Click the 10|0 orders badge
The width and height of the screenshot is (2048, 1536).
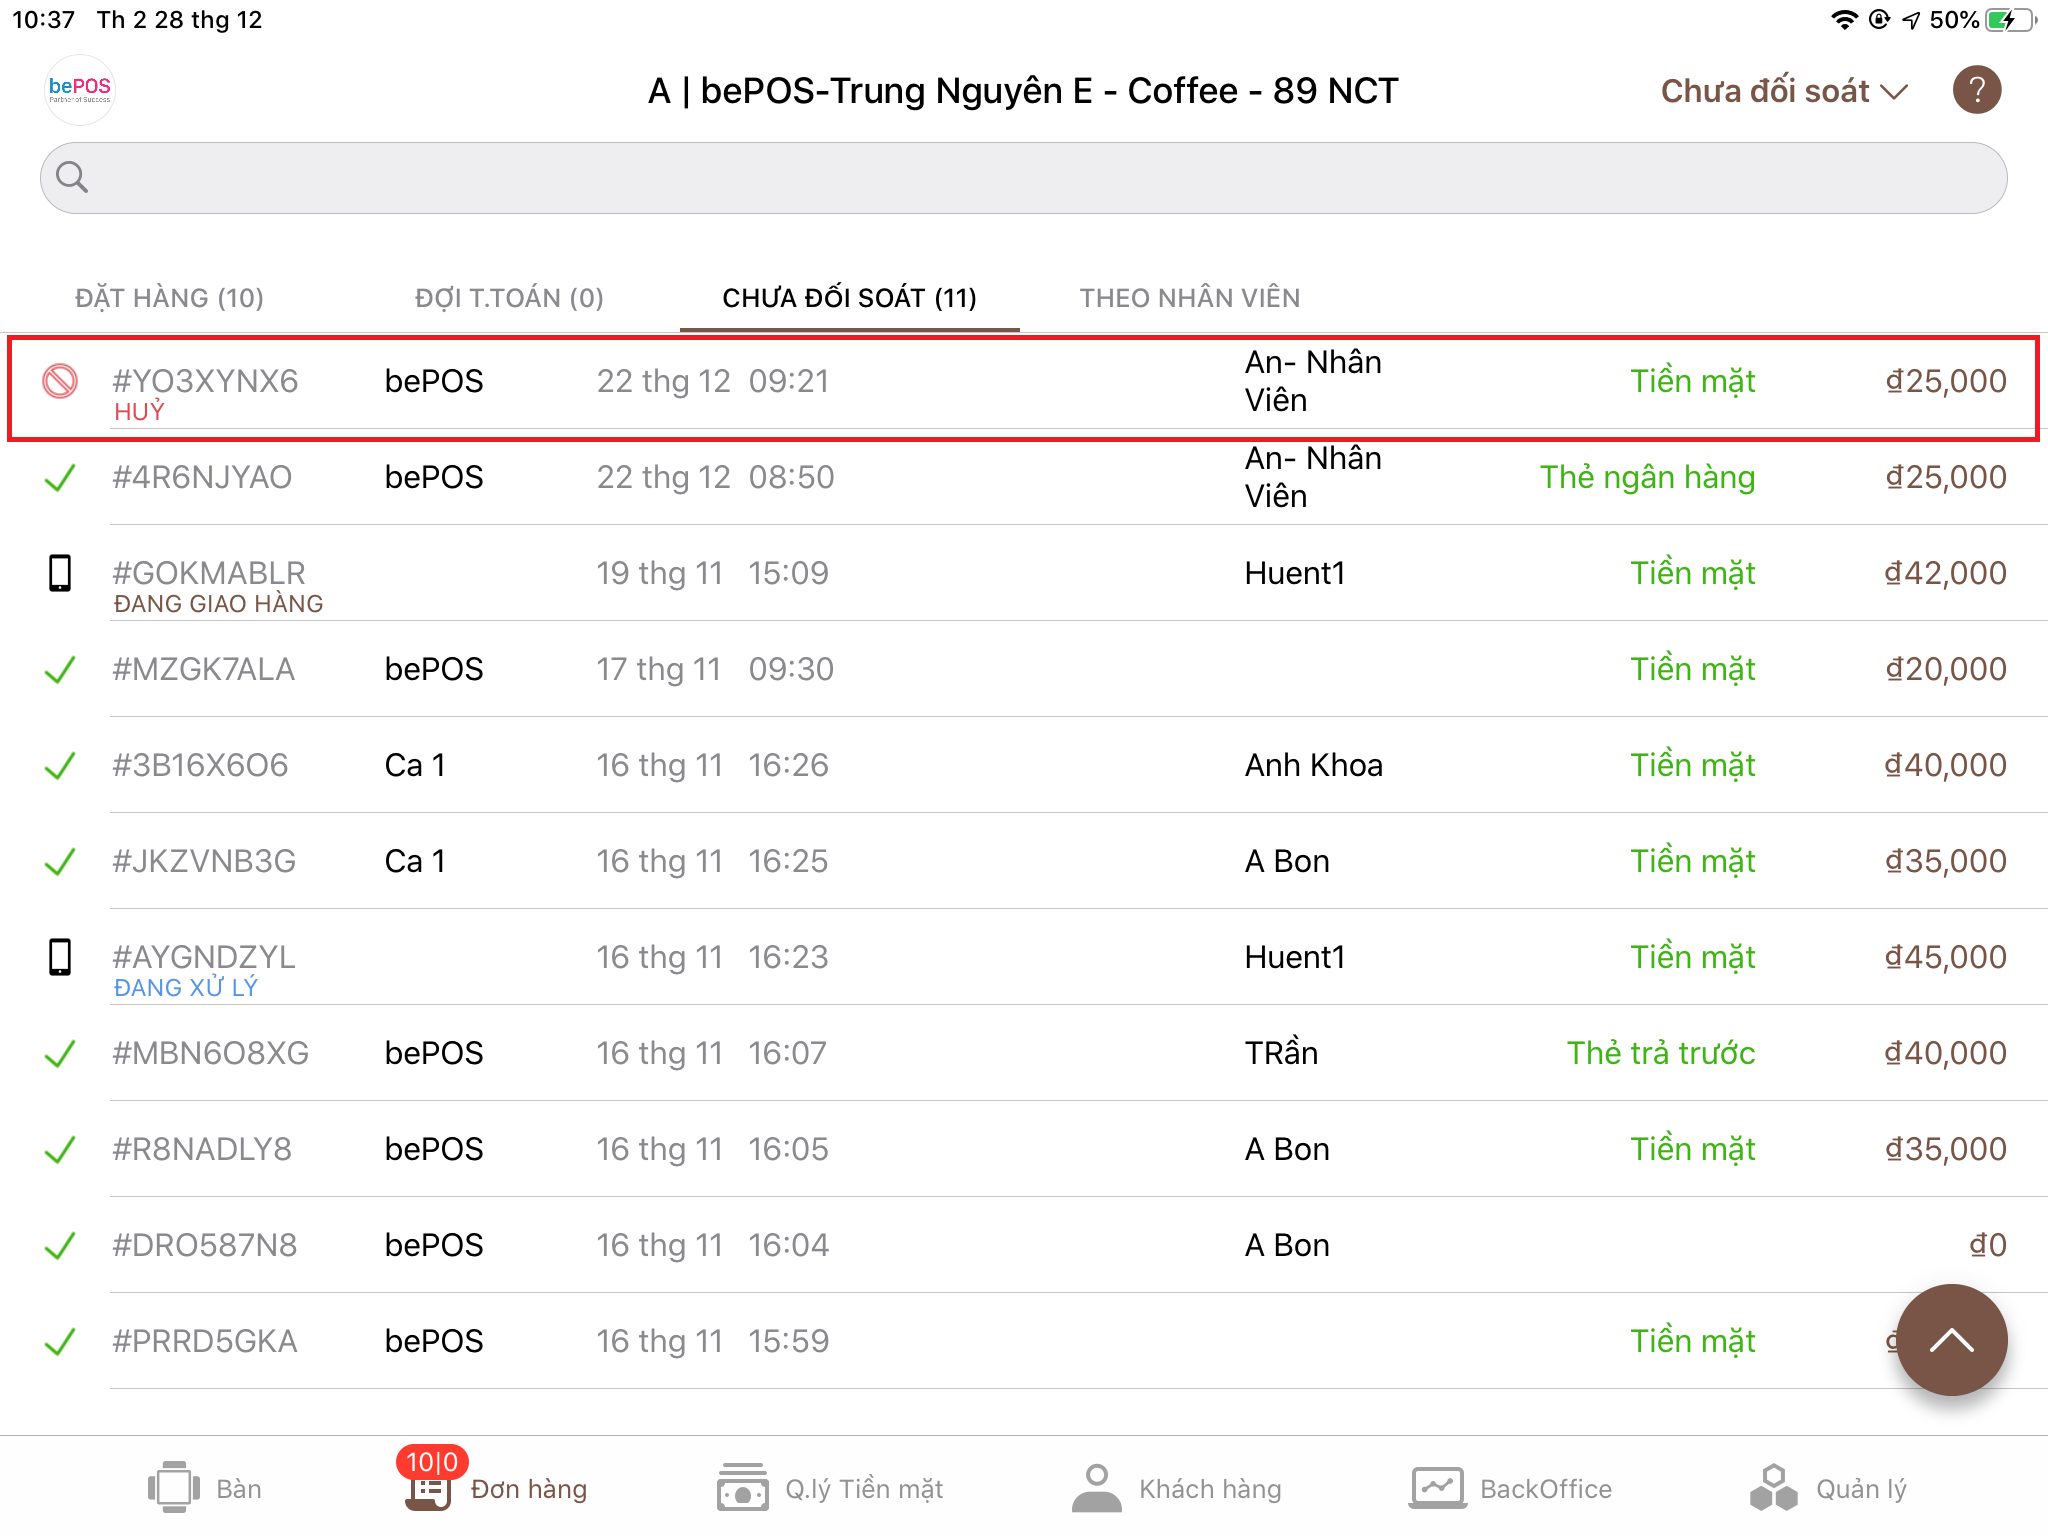click(x=432, y=1462)
